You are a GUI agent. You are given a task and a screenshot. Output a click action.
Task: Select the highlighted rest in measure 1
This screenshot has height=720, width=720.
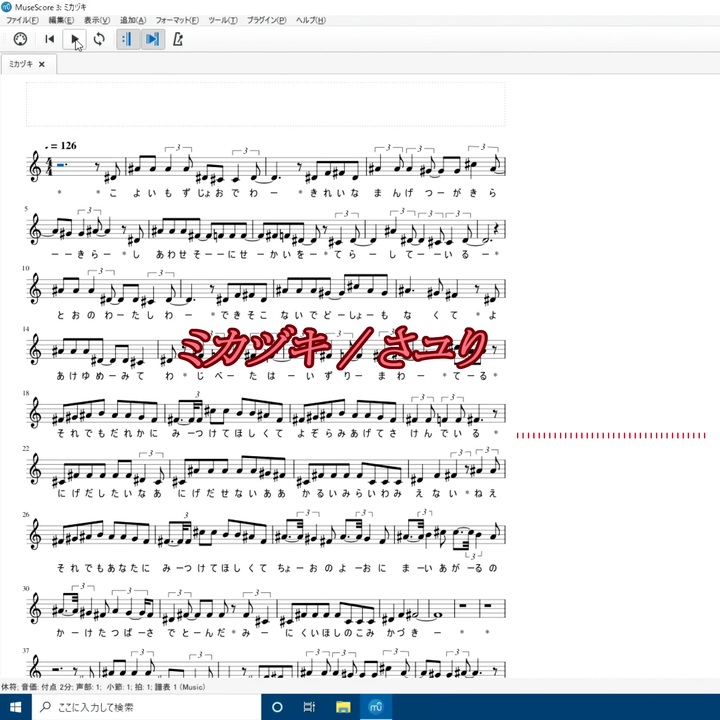[61, 164]
